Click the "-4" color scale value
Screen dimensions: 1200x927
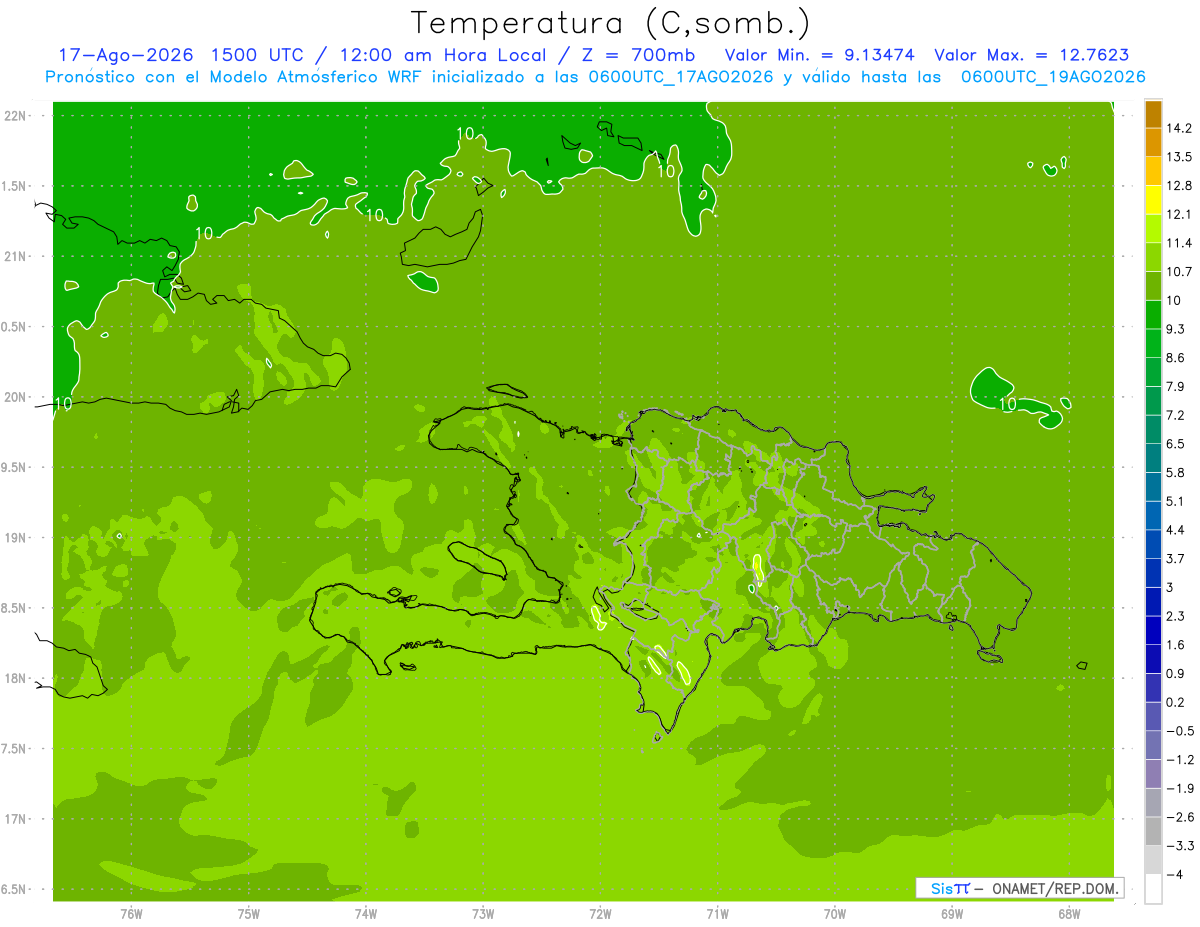pos(1174,874)
